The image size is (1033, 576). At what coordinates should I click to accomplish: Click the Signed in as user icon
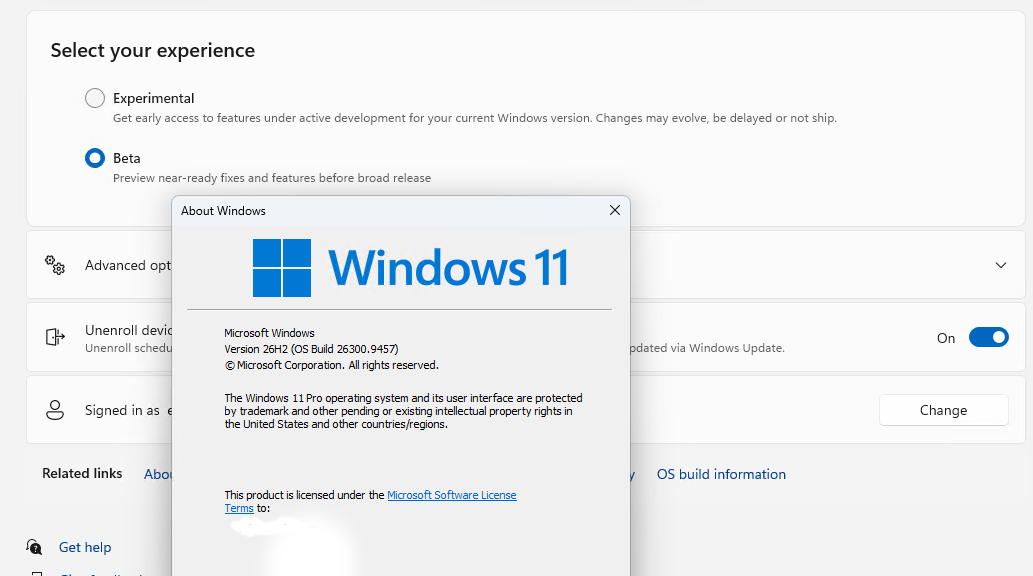click(x=55, y=410)
